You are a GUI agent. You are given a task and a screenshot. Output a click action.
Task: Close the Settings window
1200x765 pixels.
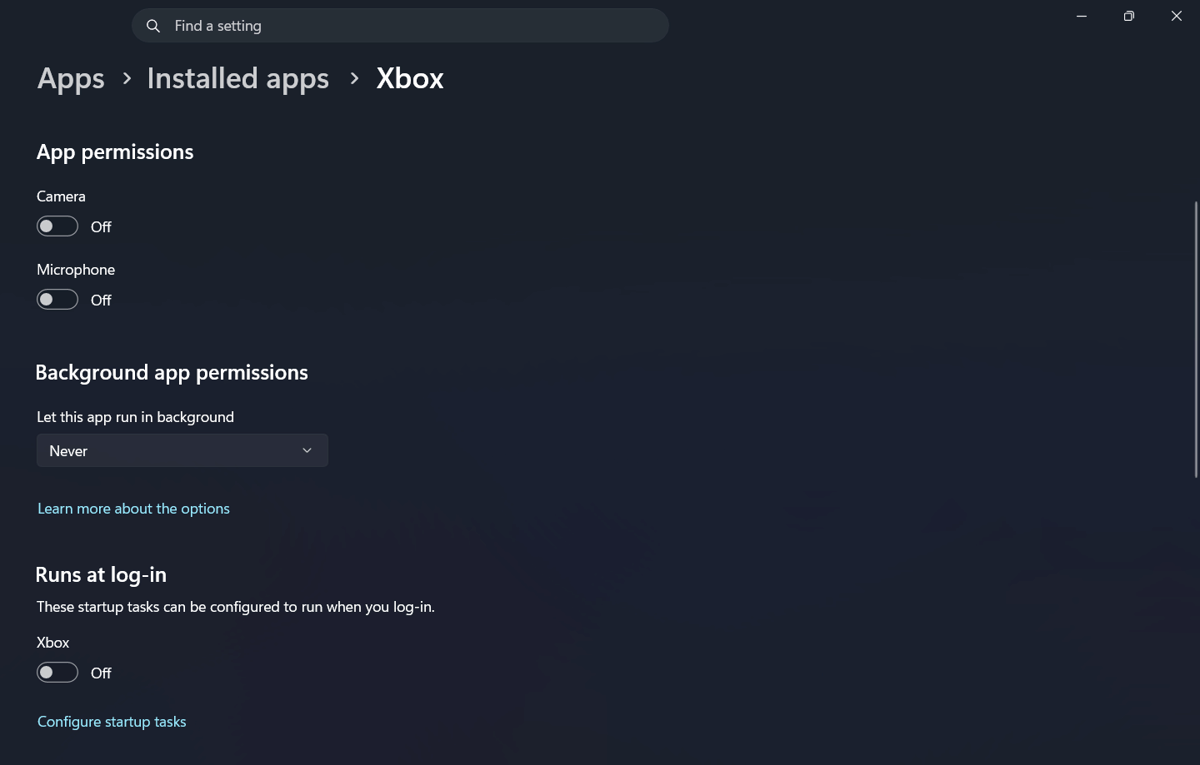click(1176, 16)
